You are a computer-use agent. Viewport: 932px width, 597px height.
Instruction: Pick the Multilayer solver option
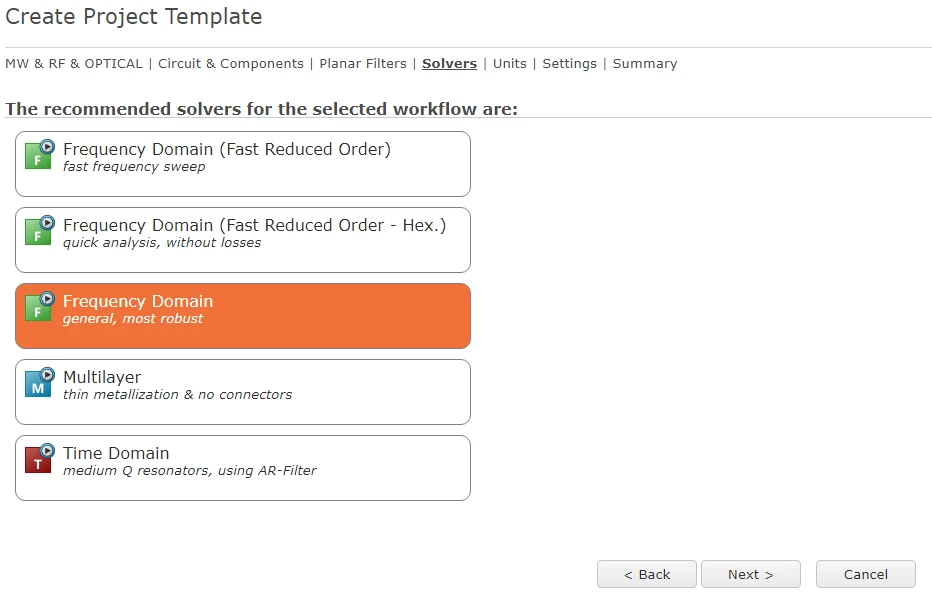pos(243,392)
